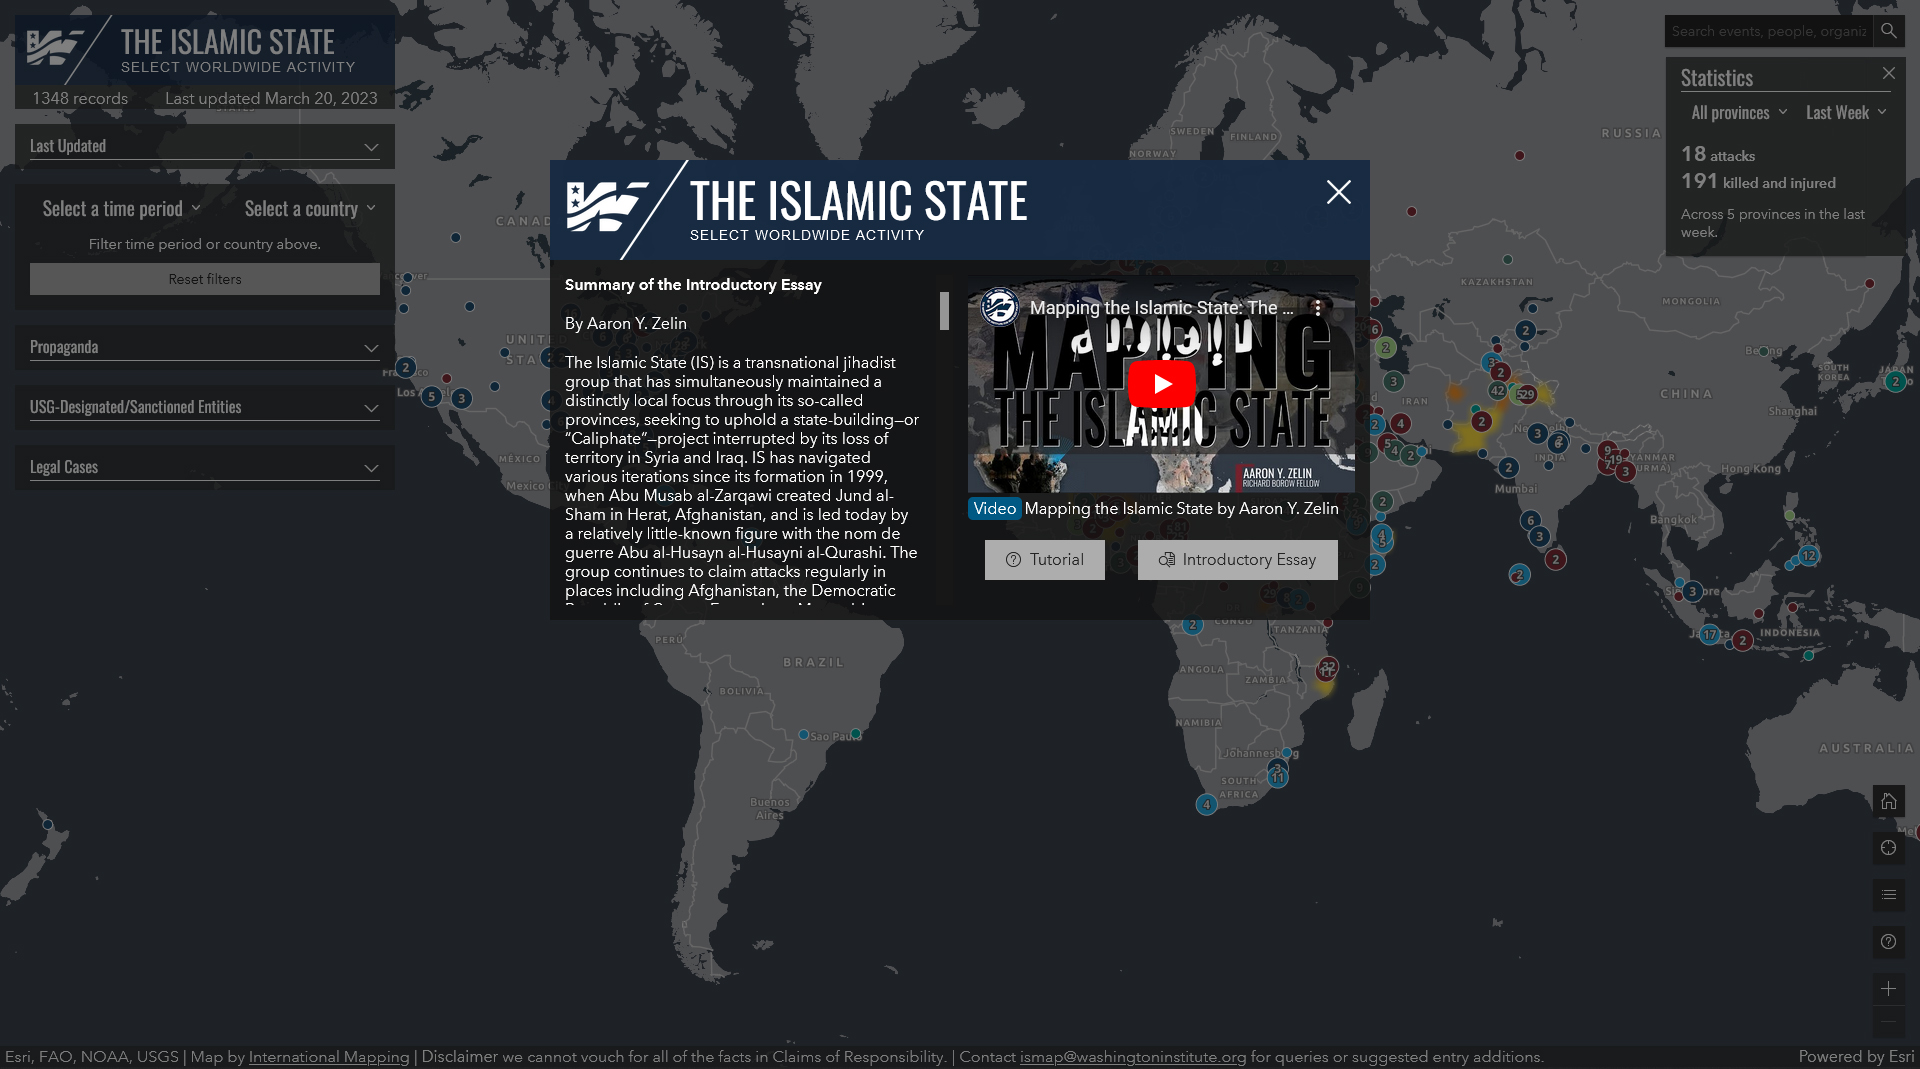The height and width of the screenshot is (1069, 1920).
Task: Open the Select a time period dropdown
Action: coord(121,209)
